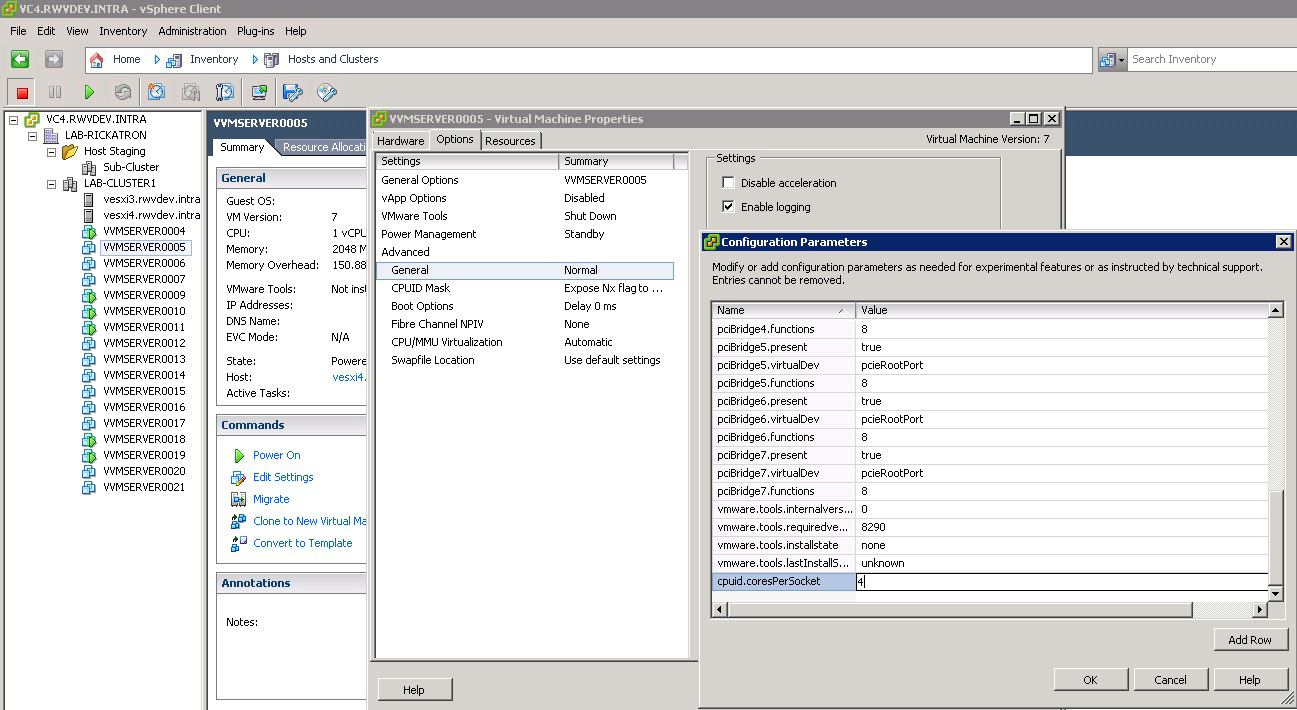Click the Suspend (pause) toolbar icon

pos(55,92)
